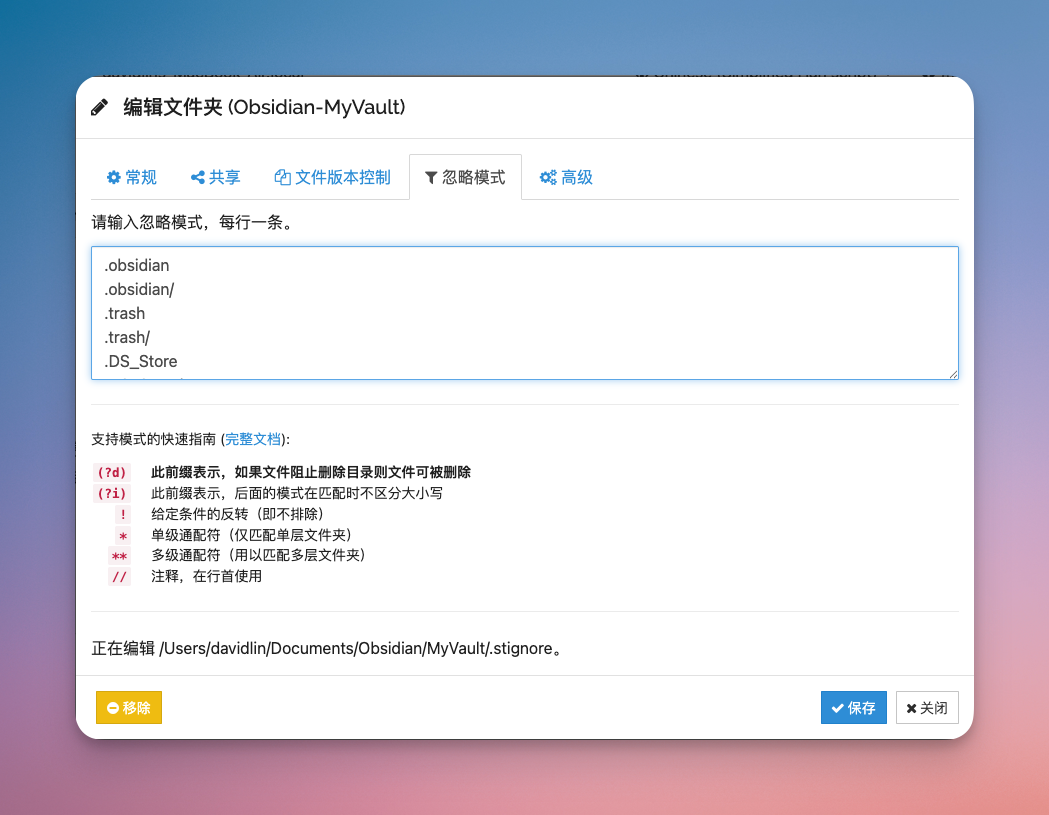Open the 完整文档 full documentation link

pos(252,439)
